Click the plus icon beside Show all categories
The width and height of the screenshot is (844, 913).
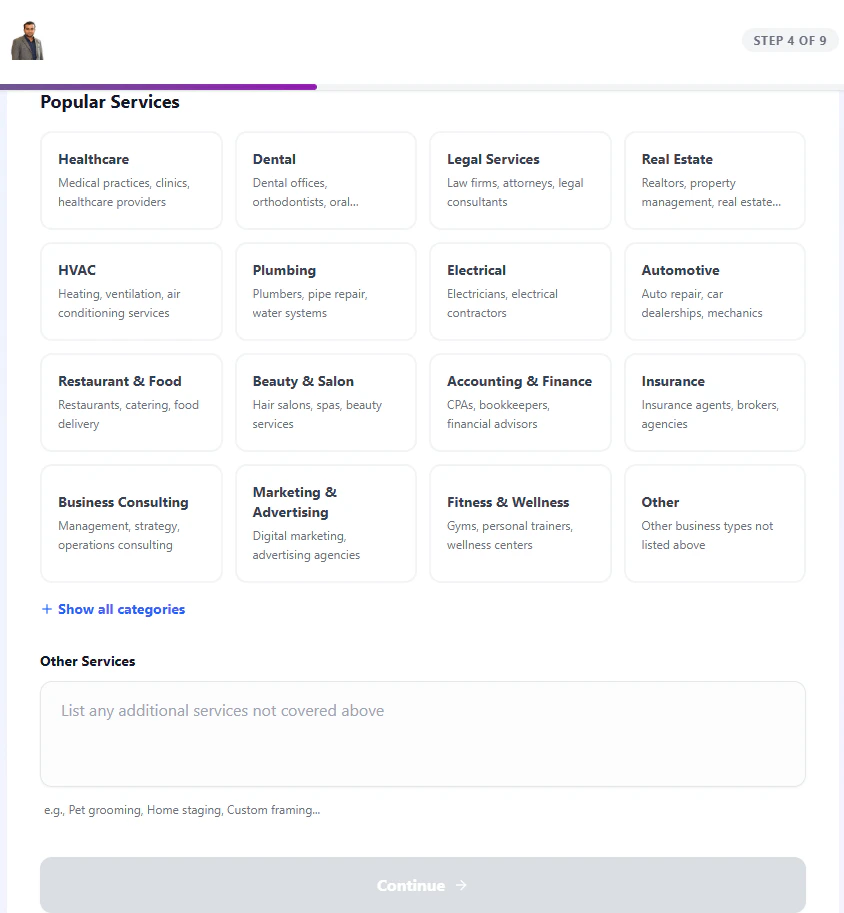pyautogui.click(x=46, y=609)
